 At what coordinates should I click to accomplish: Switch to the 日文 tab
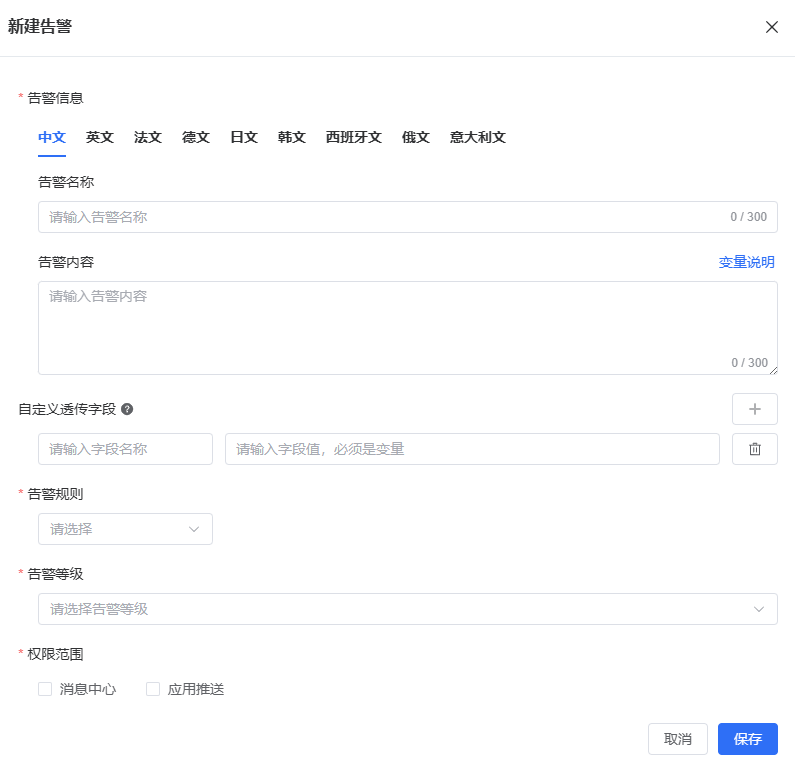(244, 137)
